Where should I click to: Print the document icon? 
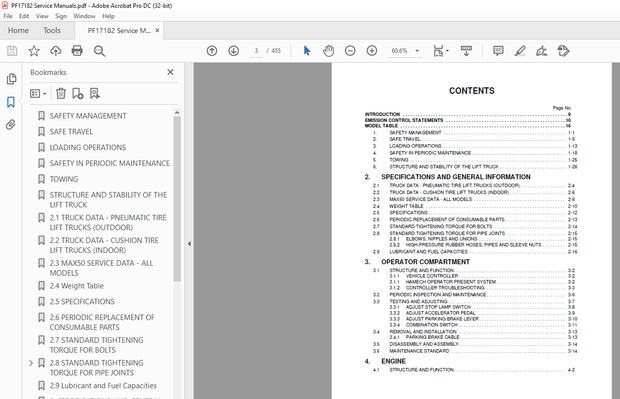(77, 51)
